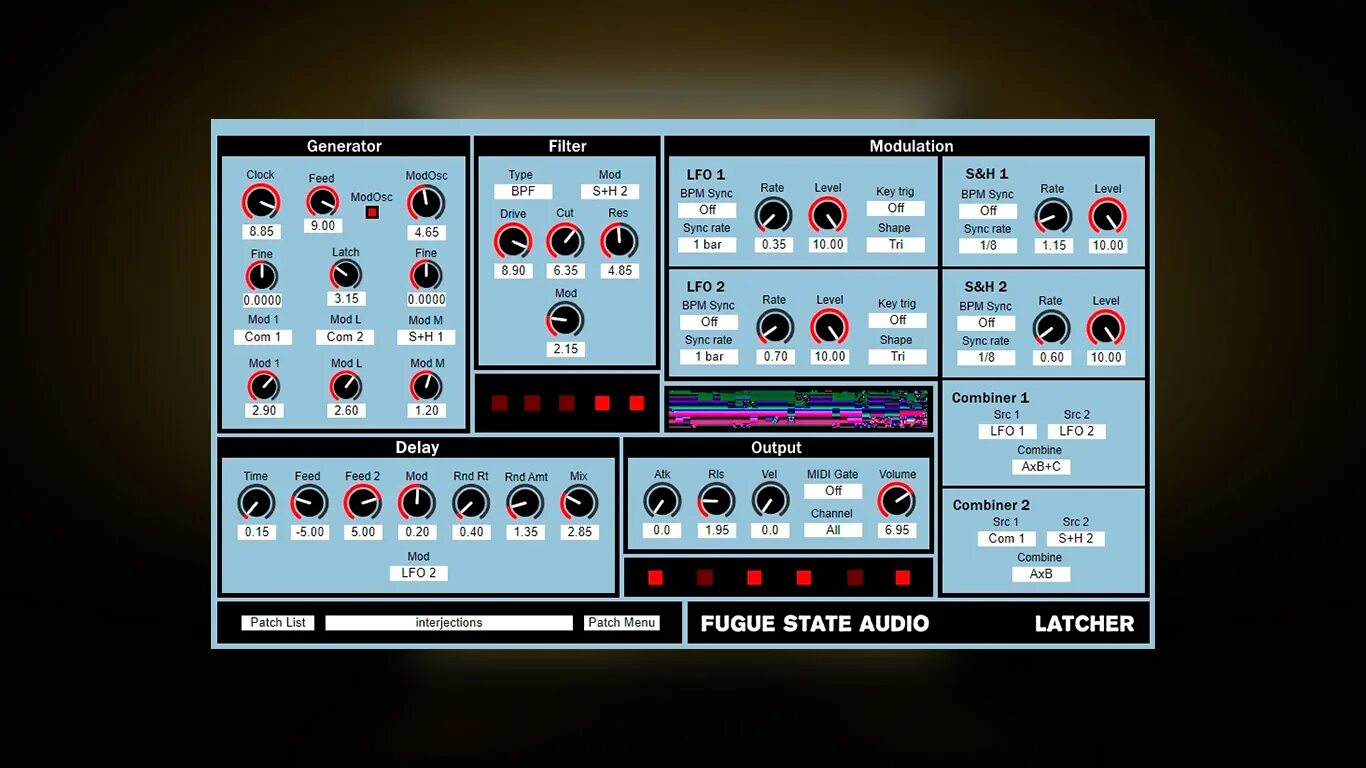1366x768 pixels.
Task: Open the Combiner 1 Combine selector
Action: point(1040,466)
